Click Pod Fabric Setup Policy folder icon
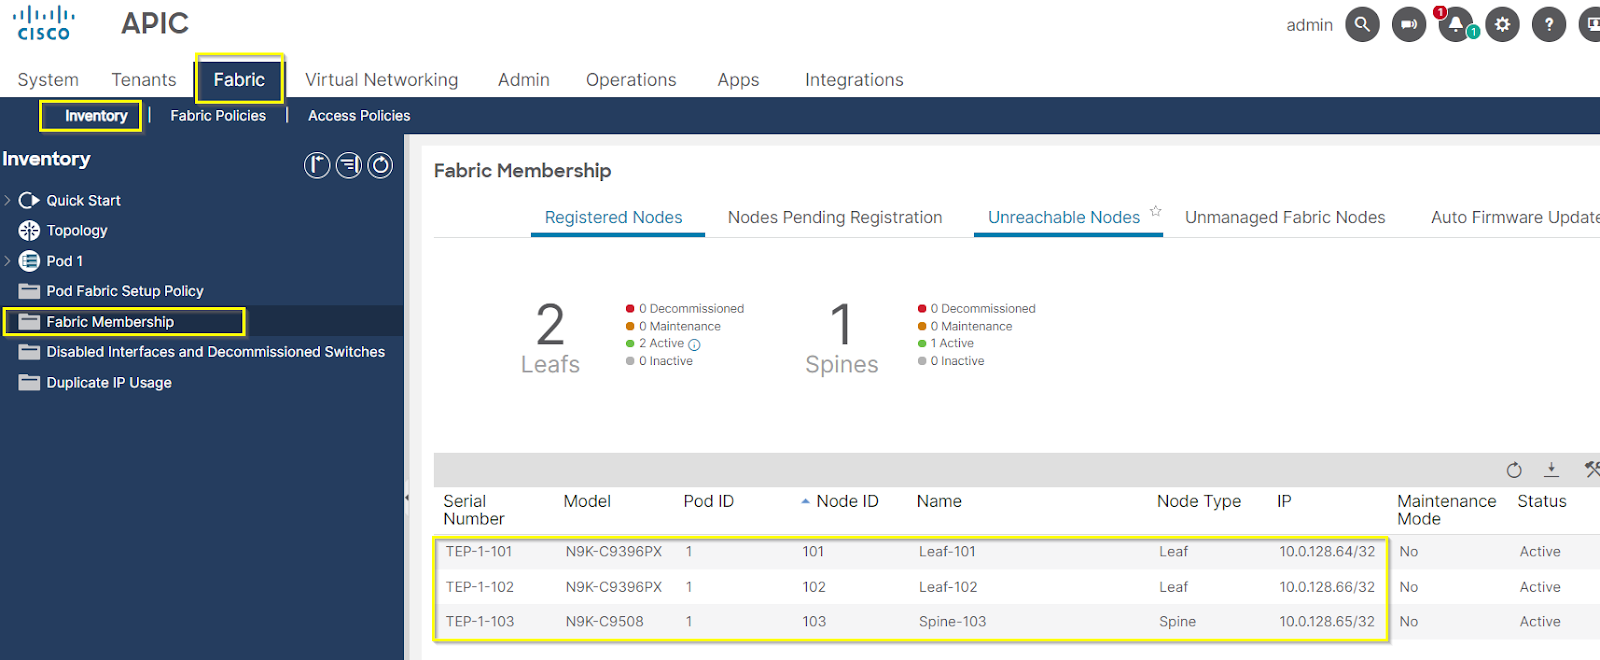 tap(29, 291)
